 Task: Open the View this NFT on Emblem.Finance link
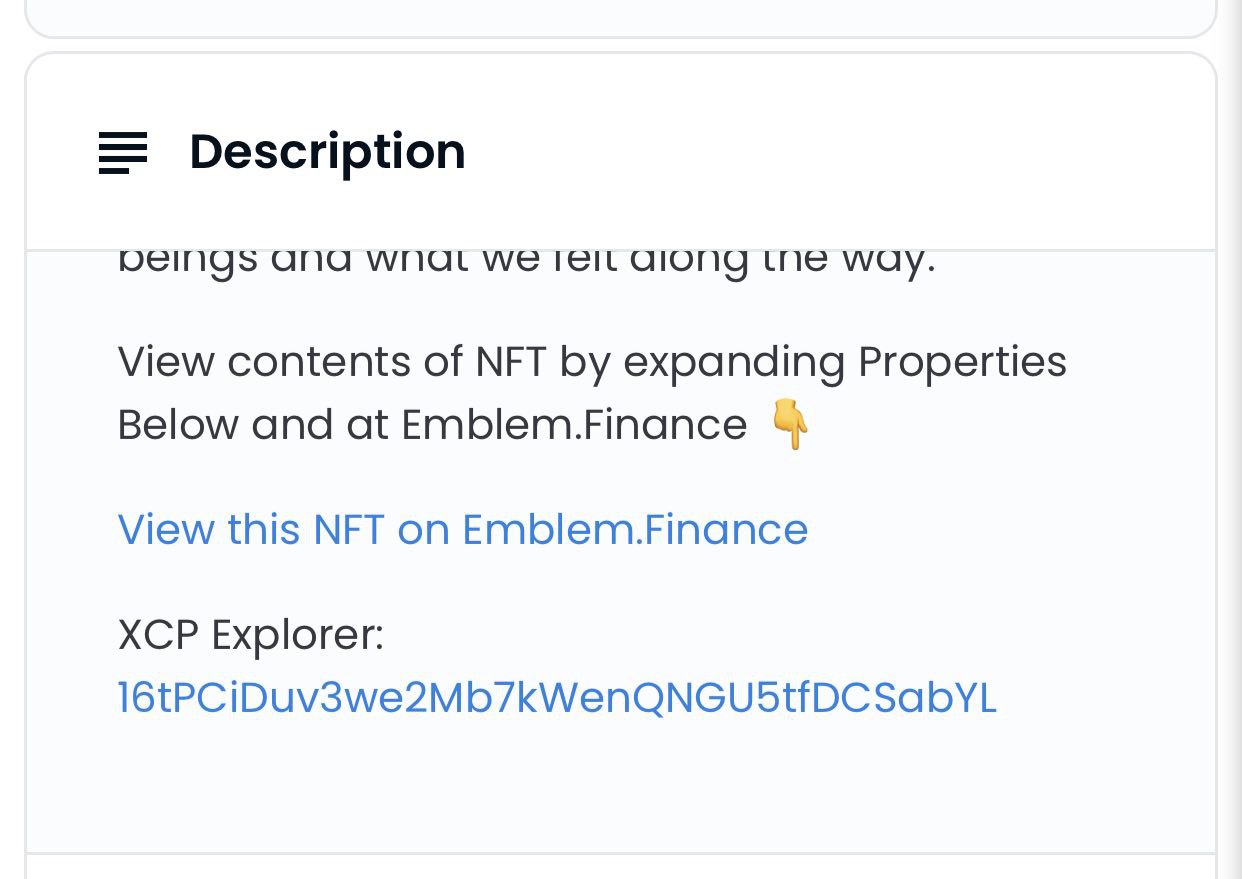[x=462, y=529]
